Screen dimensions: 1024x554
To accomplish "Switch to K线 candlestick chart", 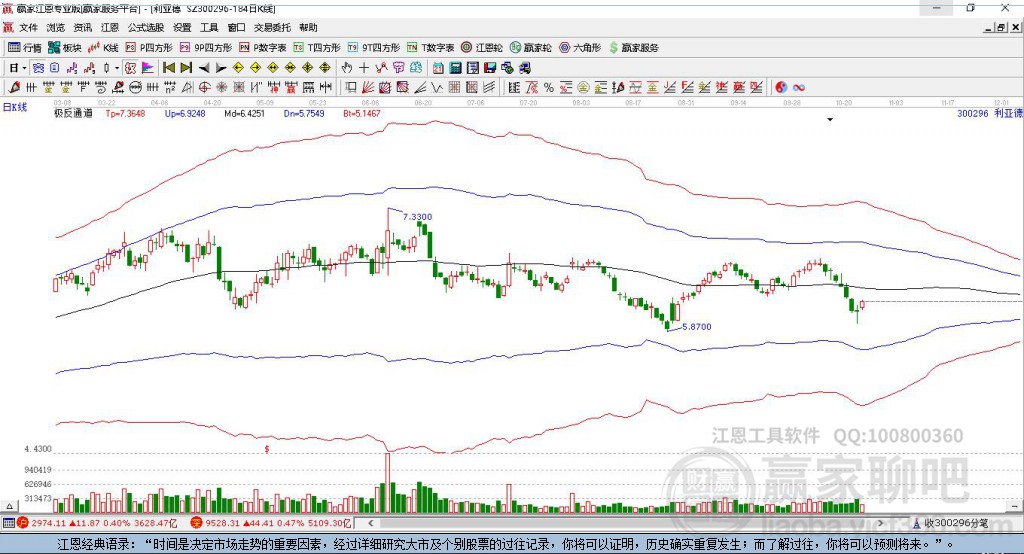I will [x=103, y=48].
